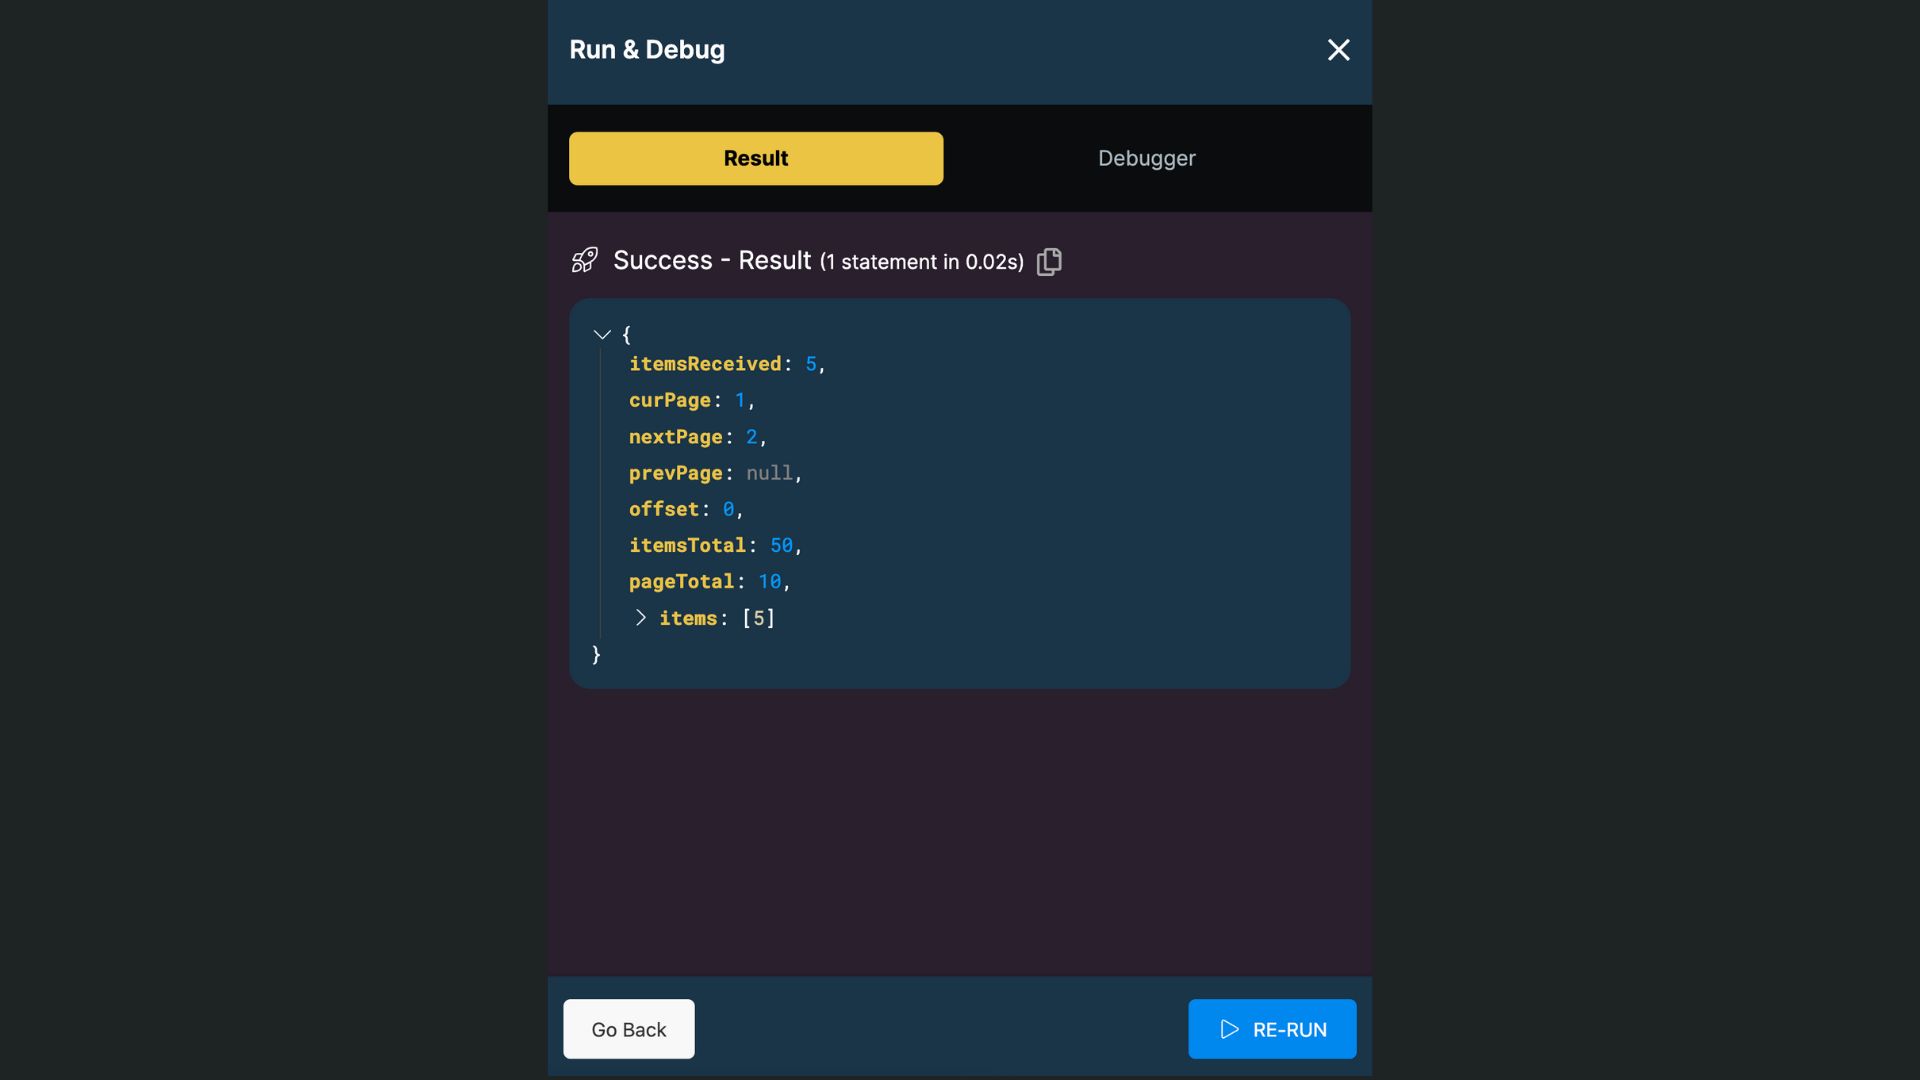1920x1080 pixels.
Task: Click the chevron next to the opening brace
Action: (602, 334)
